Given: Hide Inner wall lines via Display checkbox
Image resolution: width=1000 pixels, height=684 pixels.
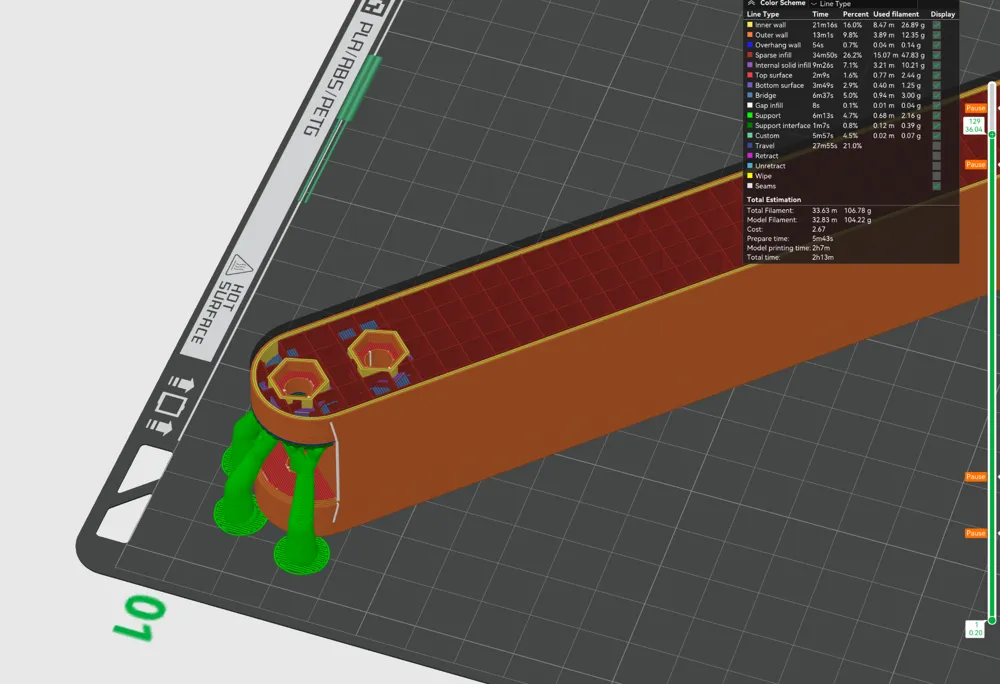Looking at the screenshot, I should pos(936,25).
